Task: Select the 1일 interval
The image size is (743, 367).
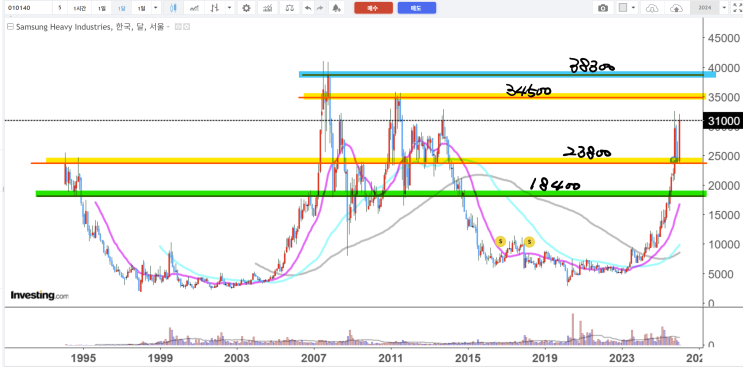Action: [x=102, y=8]
